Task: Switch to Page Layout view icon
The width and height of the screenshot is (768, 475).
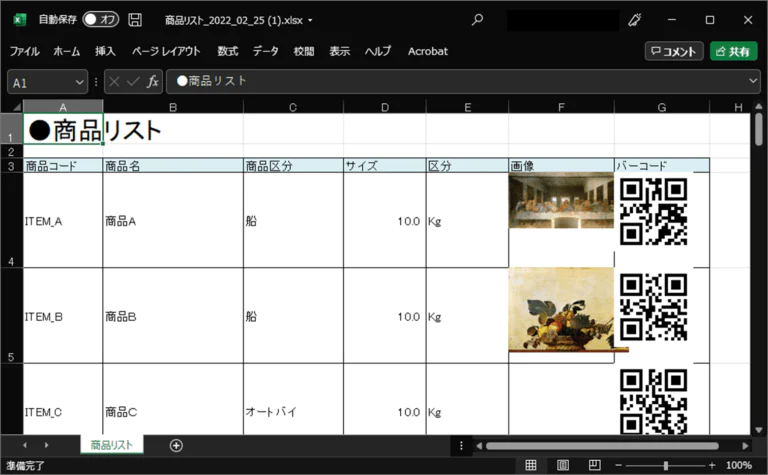Action: coord(563,465)
